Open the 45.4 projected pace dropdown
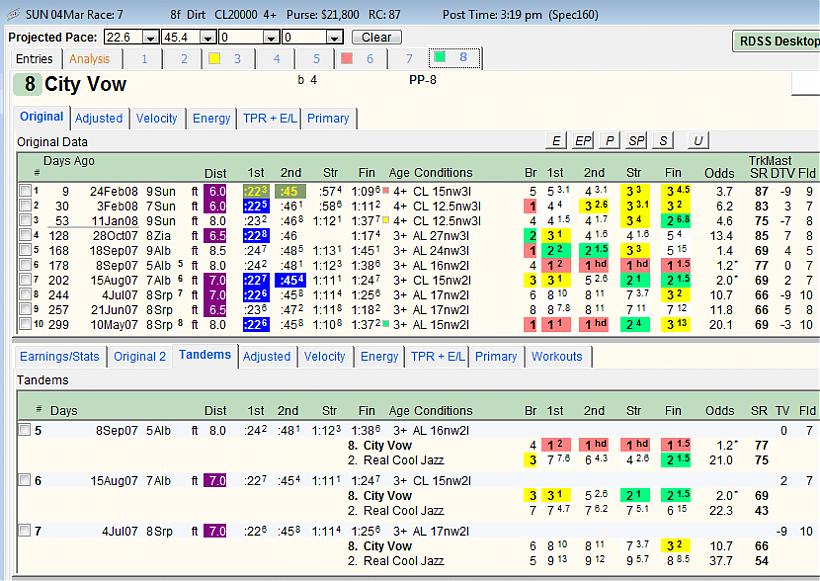This screenshot has height=581, width=820. coord(208,38)
